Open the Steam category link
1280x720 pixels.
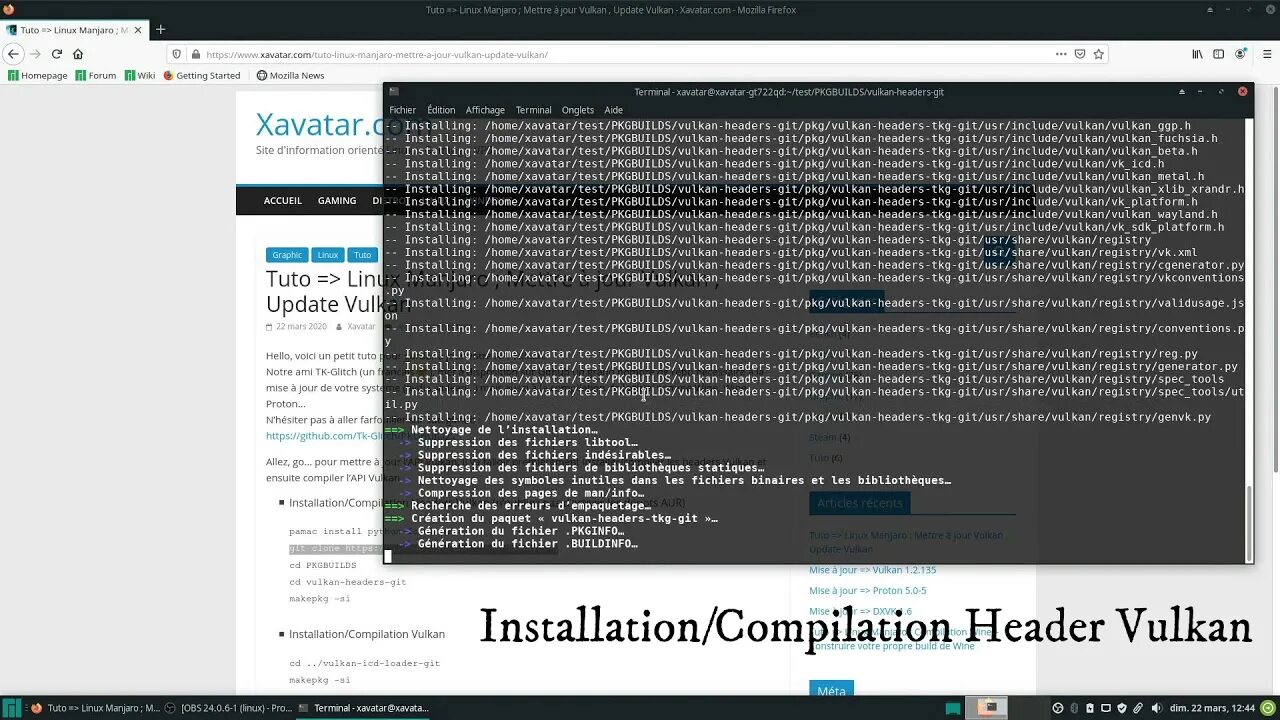(x=823, y=437)
